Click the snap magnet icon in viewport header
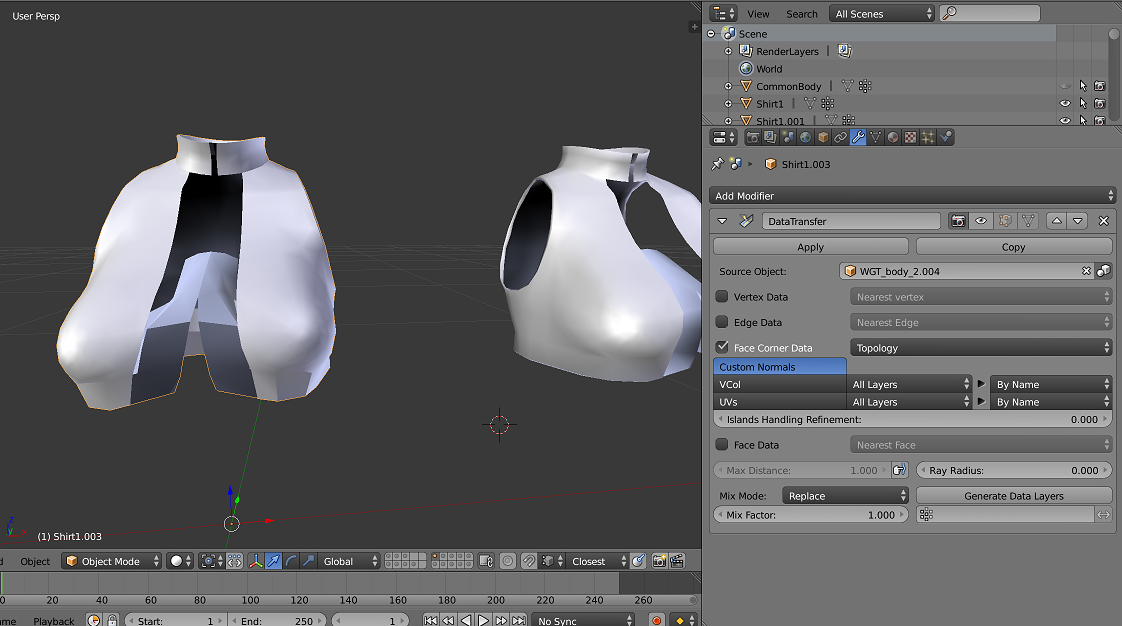 click(529, 562)
